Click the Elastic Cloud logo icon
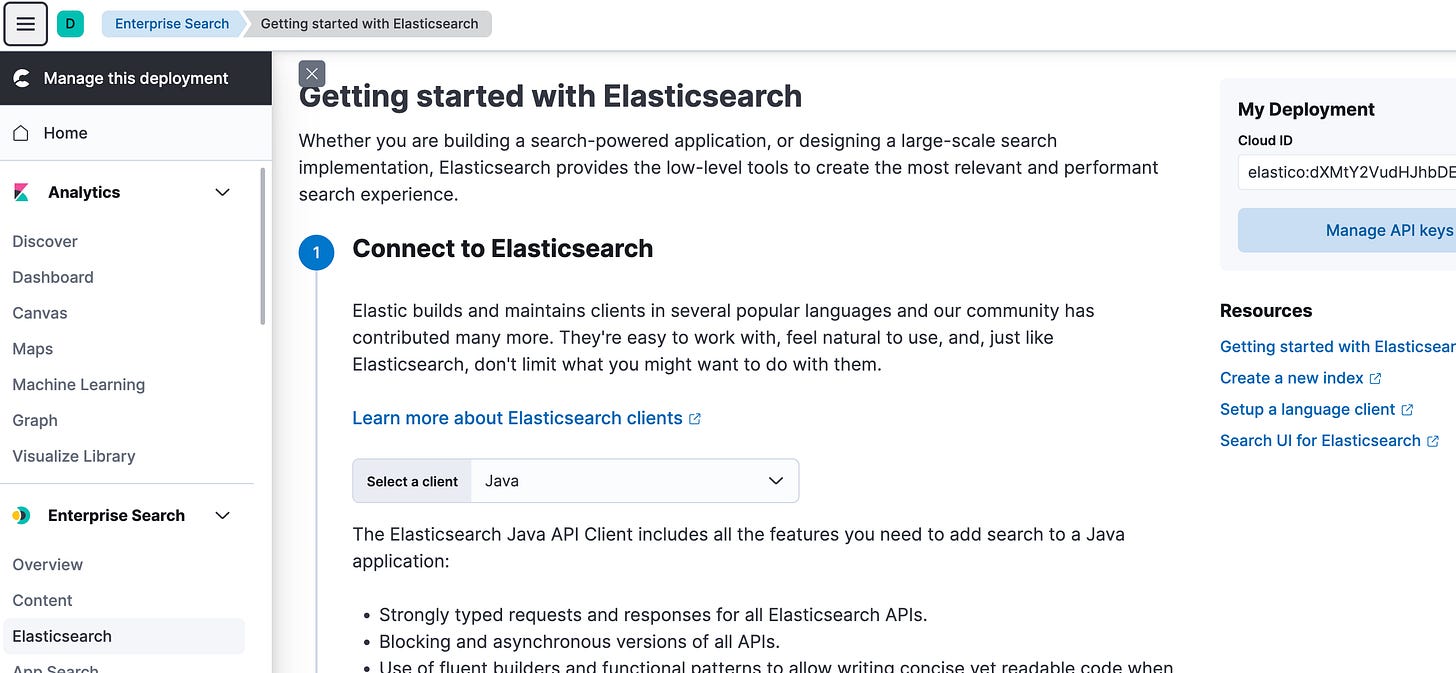Screen dimensions: 1456x673 click(x=22, y=78)
